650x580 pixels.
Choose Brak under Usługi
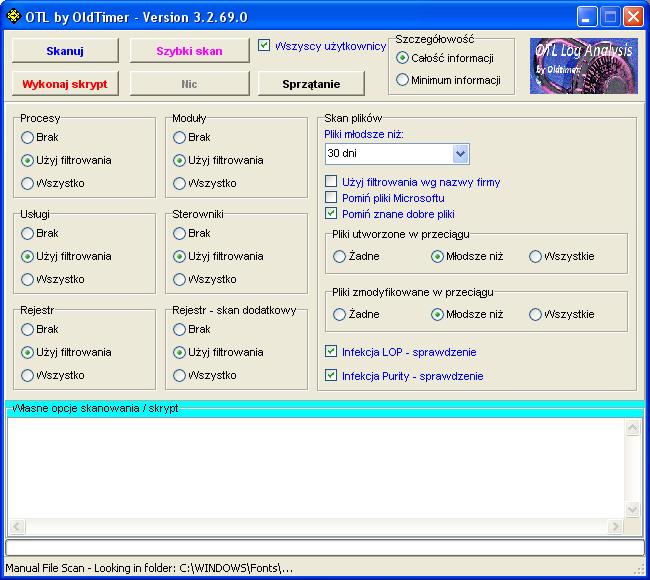27,233
